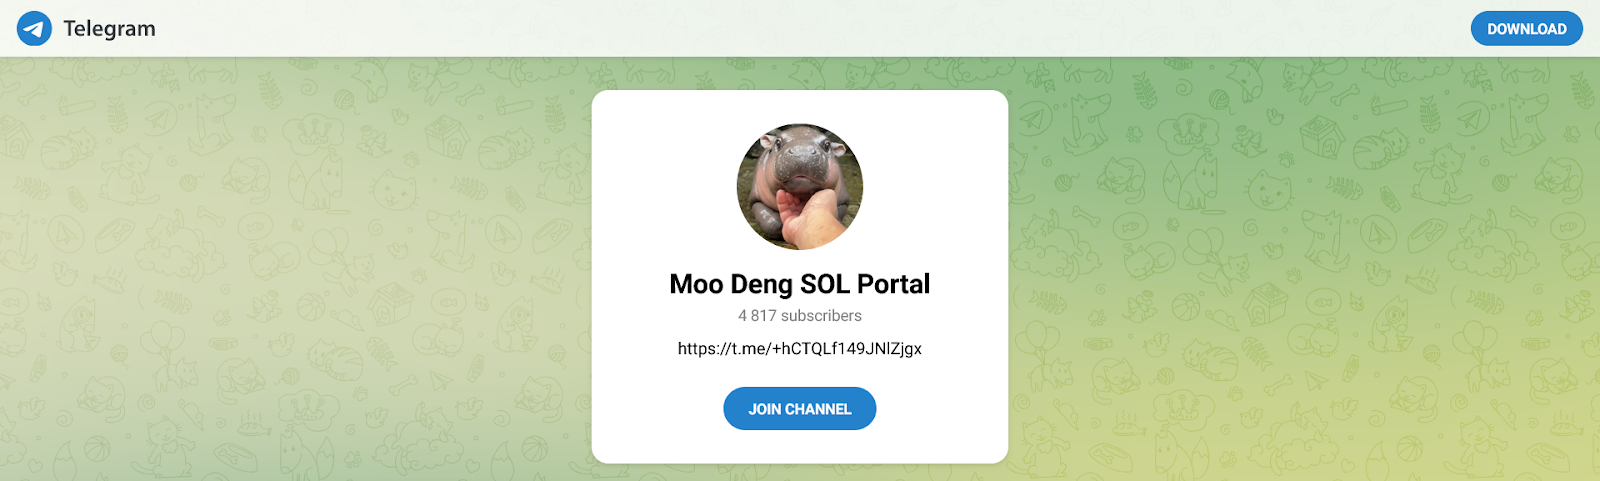Click the word Portal in the channel title

pos(893,284)
